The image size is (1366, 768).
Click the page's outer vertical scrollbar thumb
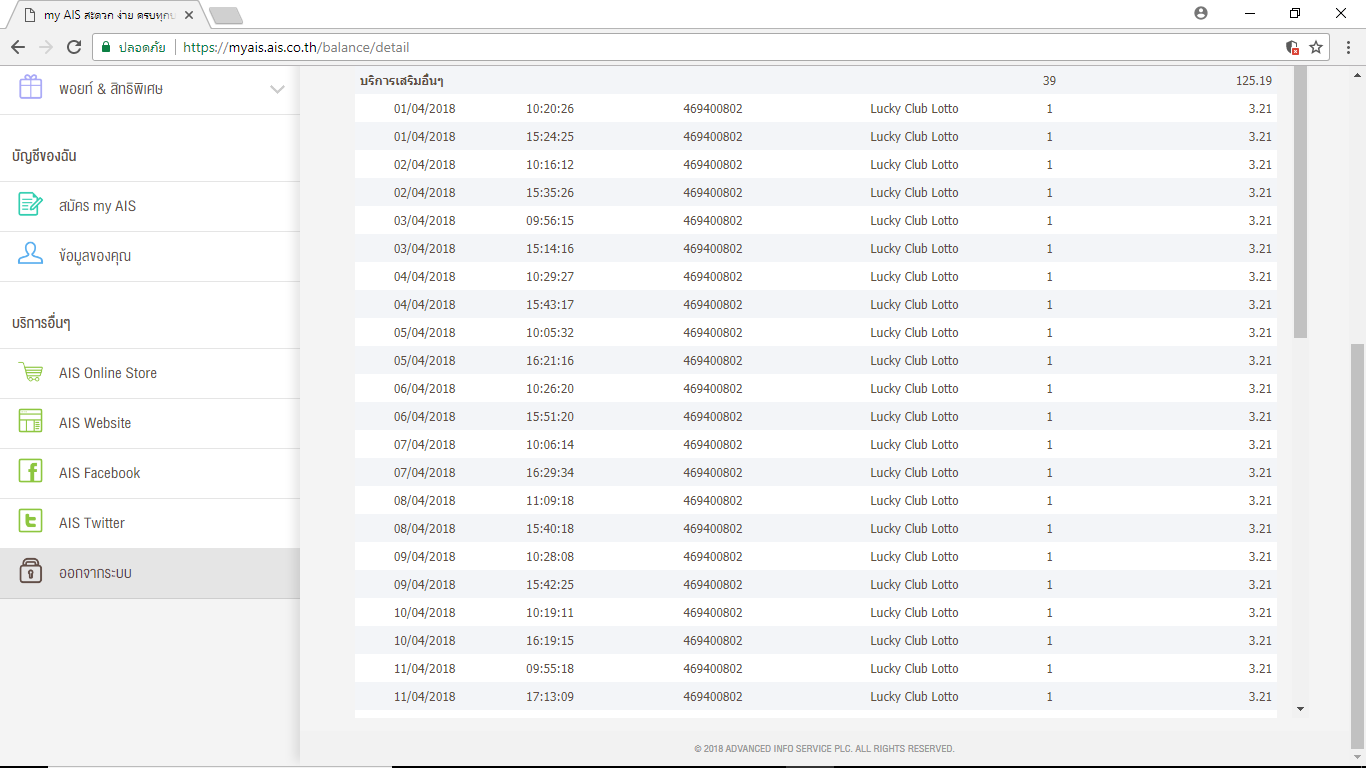pos(1357,546)
